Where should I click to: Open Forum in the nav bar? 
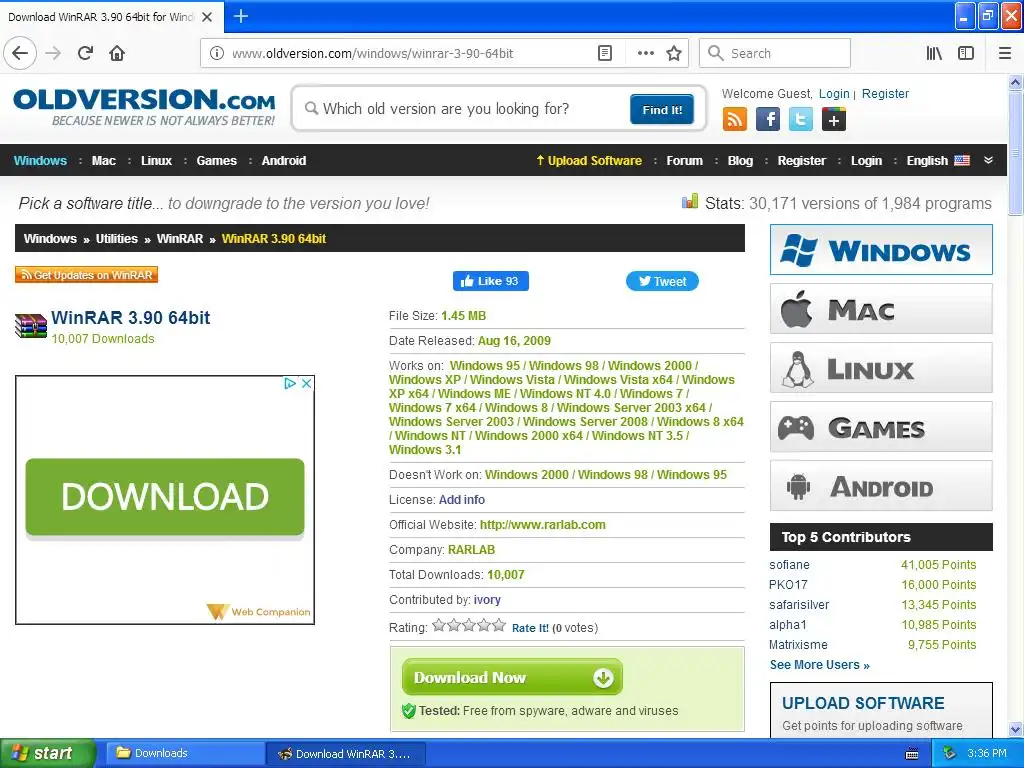684,161
